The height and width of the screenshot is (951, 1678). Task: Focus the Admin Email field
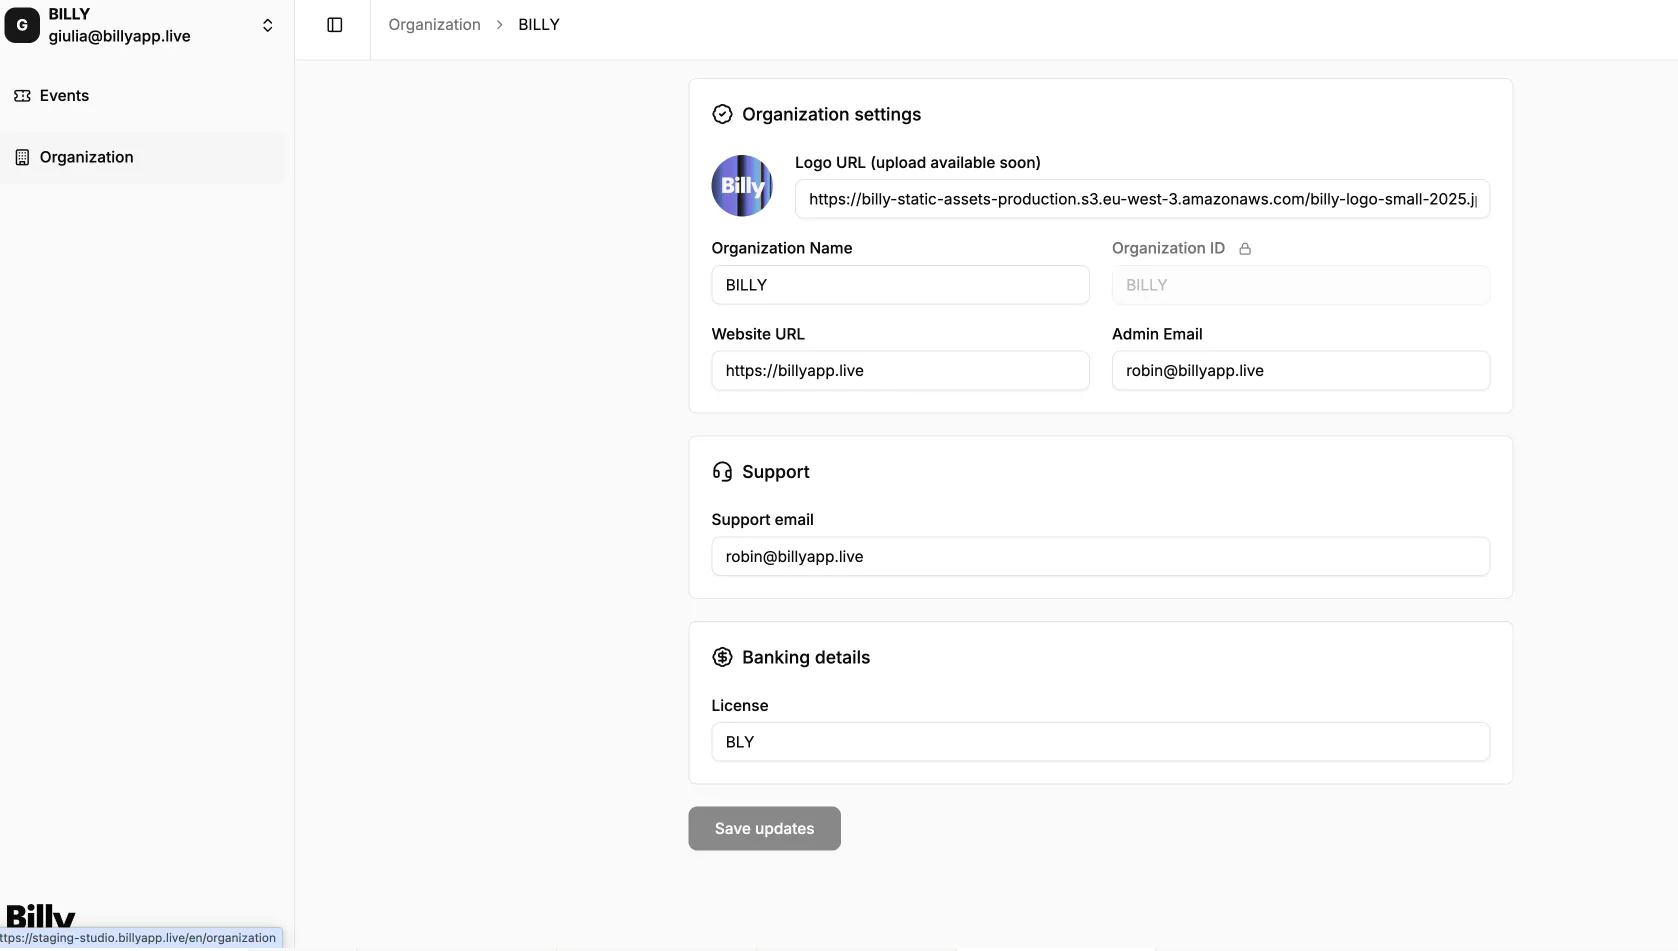pyautogui.click(x=1301, y=371)
